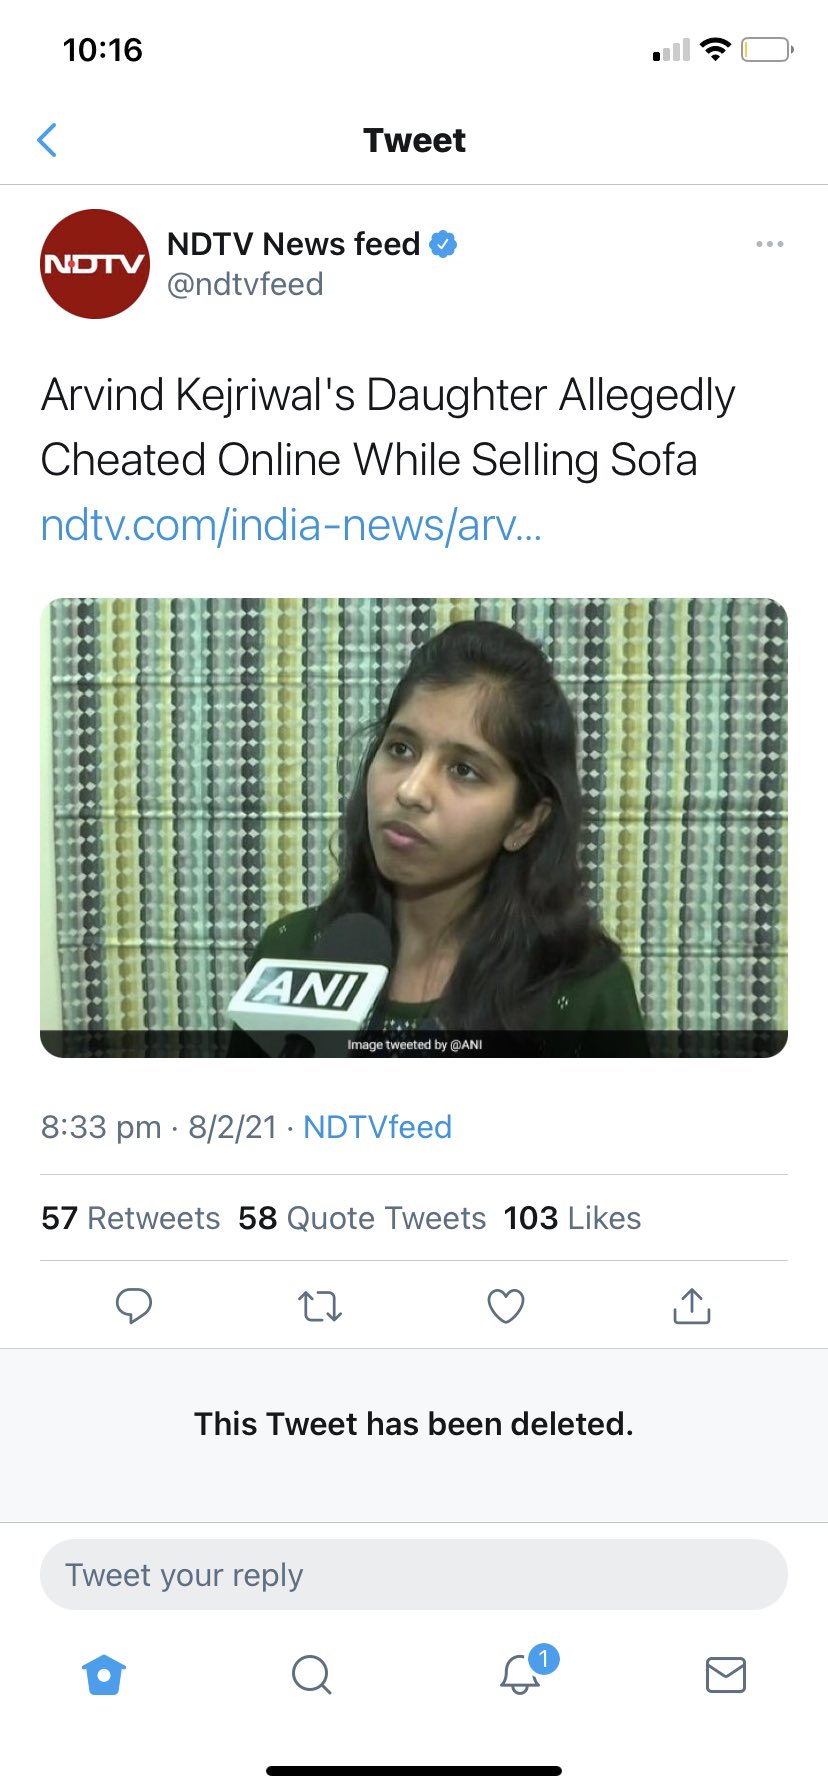View the 58 Quote Tweets list
Image resolution: width=828 pixels, height=1792 pixels.
tap(362, 1218)
